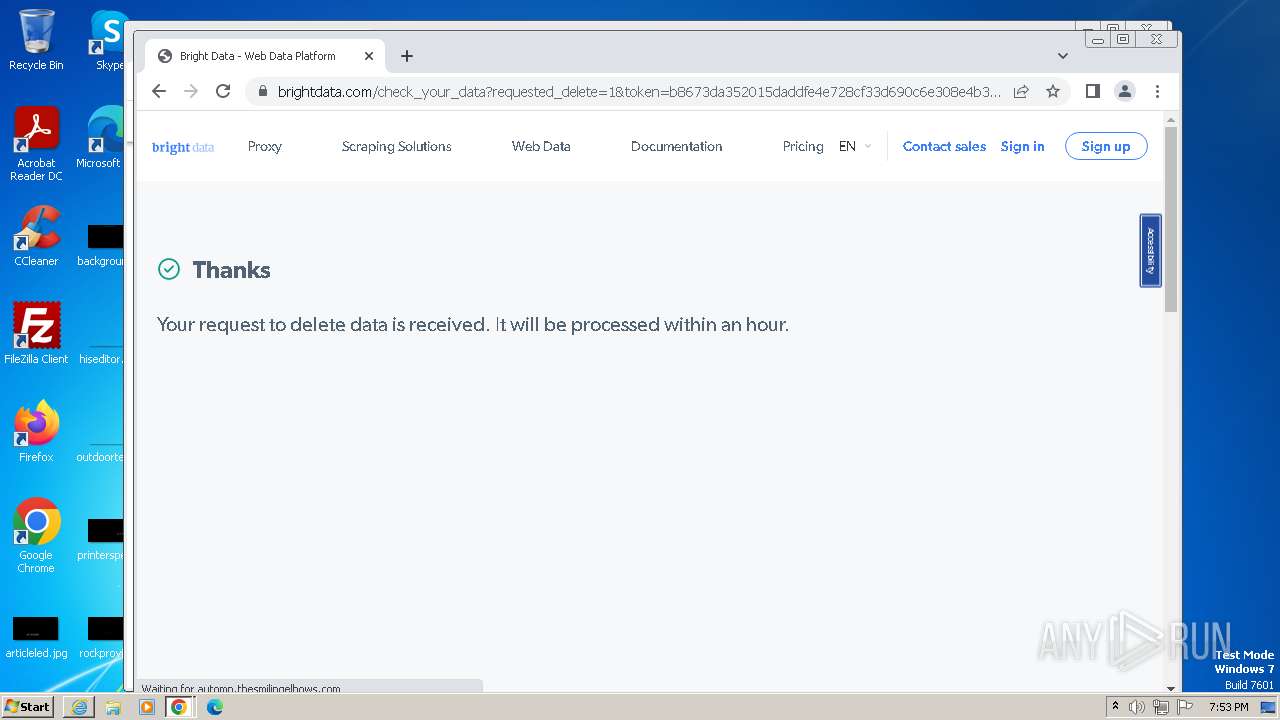
Task: Expand the EN language dropdown
Action: tap(855, 146)
